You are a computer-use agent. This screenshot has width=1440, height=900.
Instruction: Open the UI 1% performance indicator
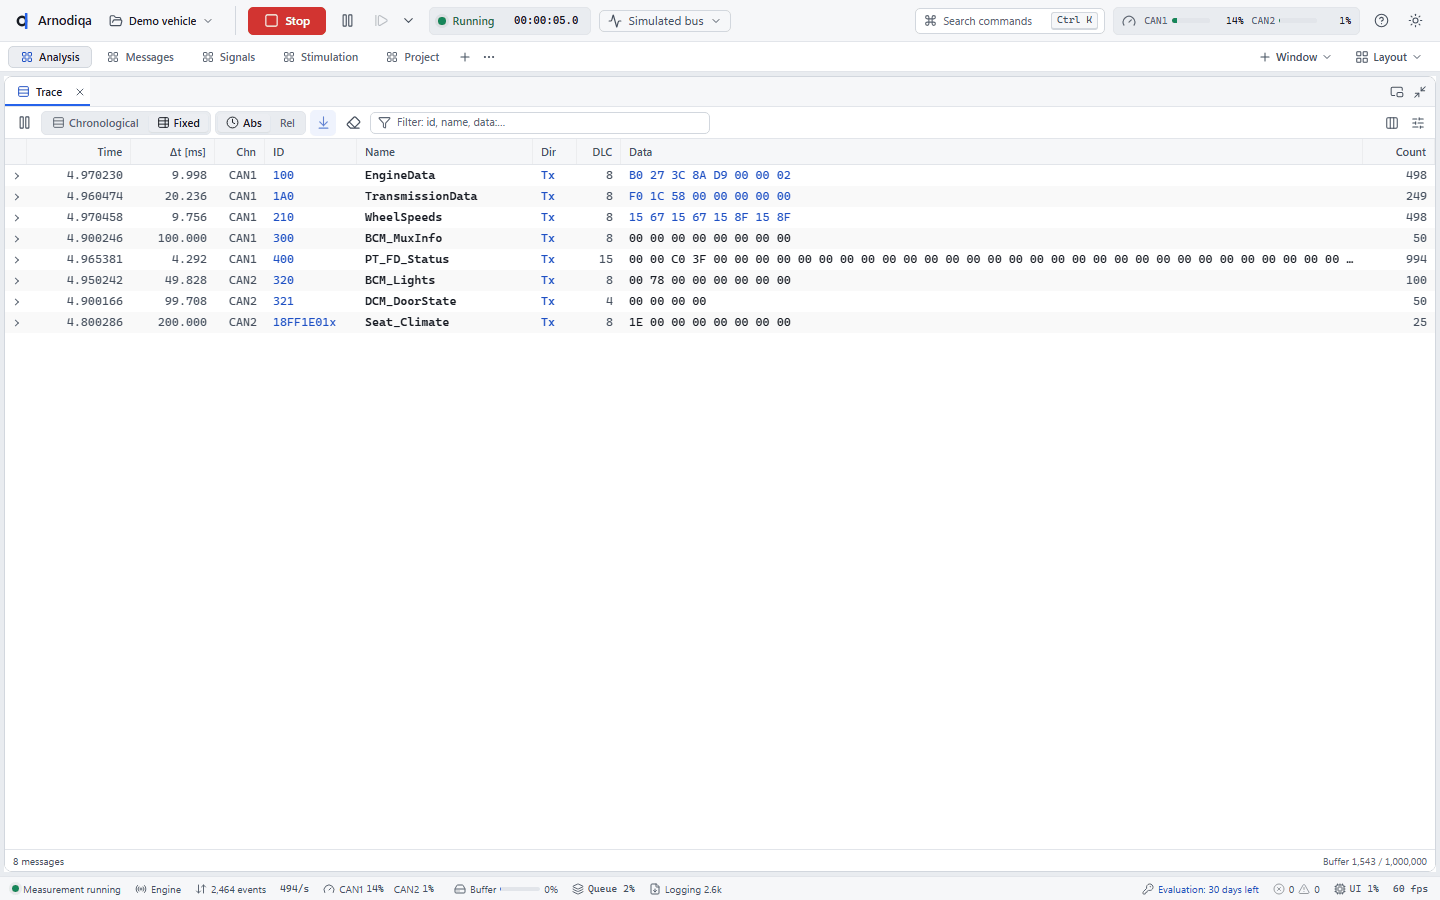click(1357, 889)
